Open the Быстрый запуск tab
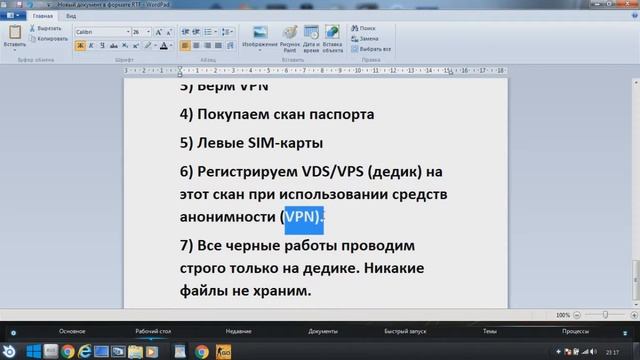640x360 pixels. pyautogui.click(x=405, y=331)
